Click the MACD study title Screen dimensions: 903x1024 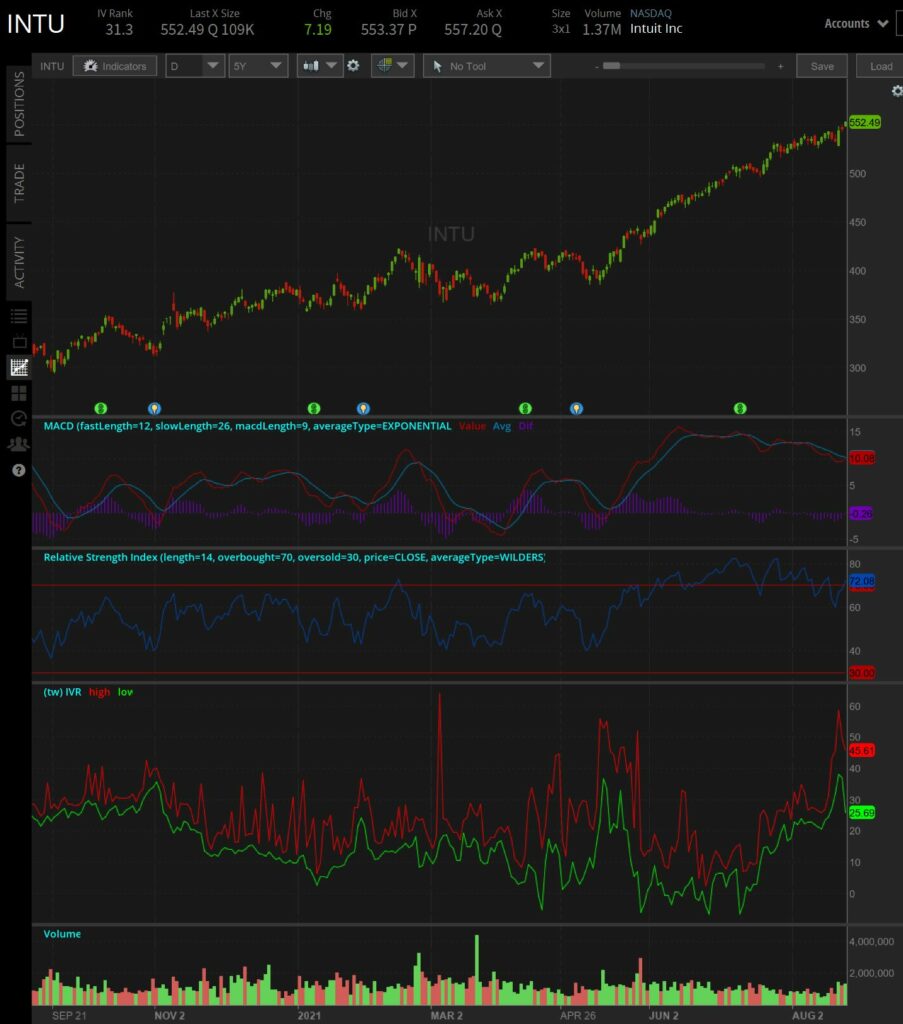tap(247, 426)
